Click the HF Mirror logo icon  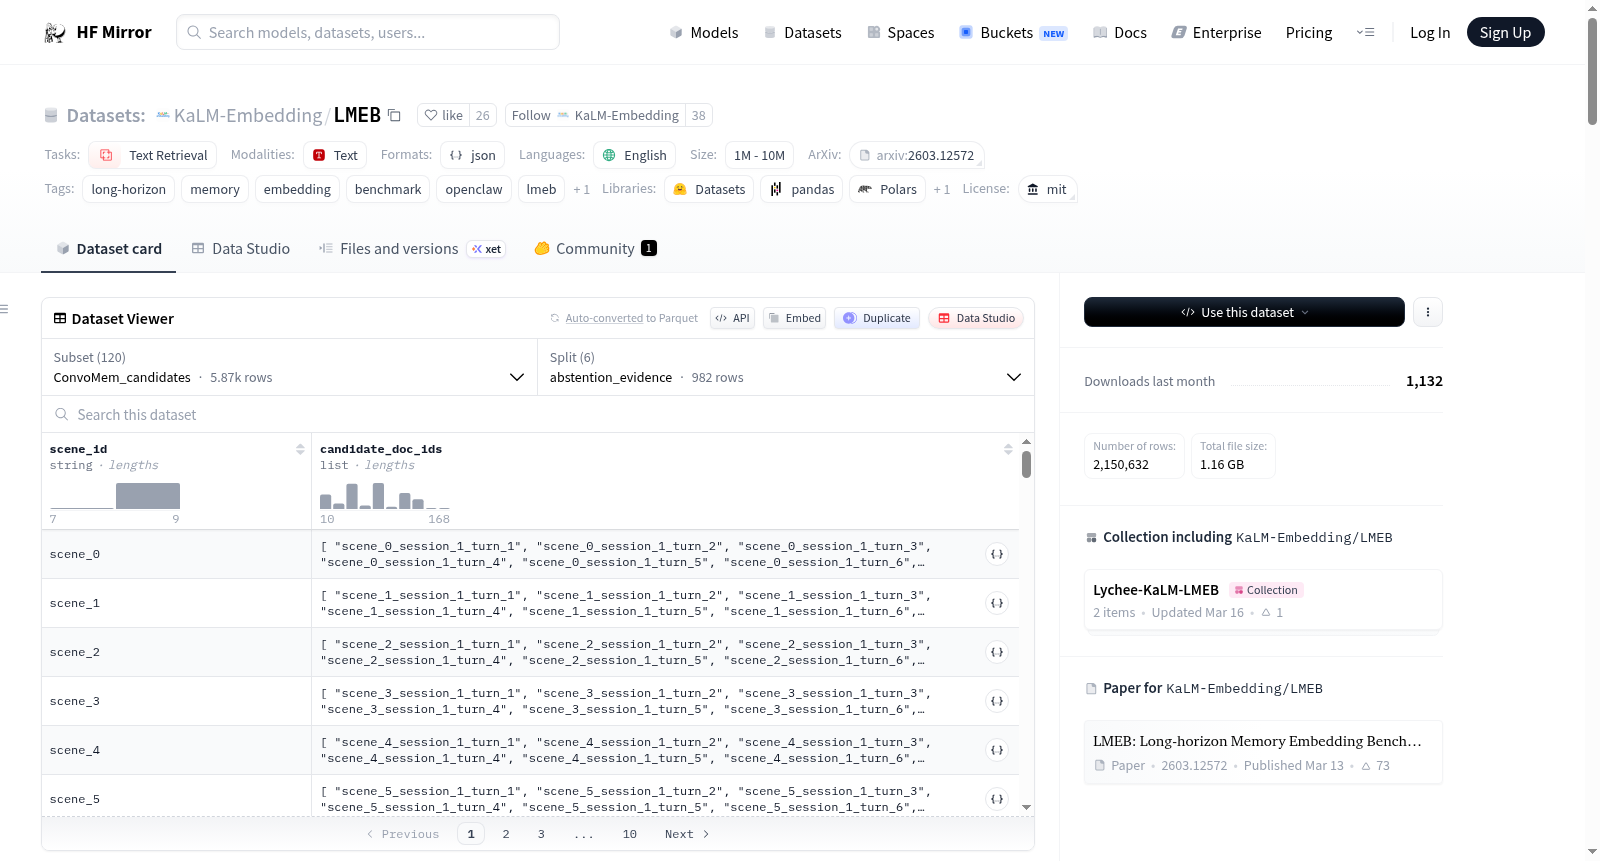pos(55,33)
